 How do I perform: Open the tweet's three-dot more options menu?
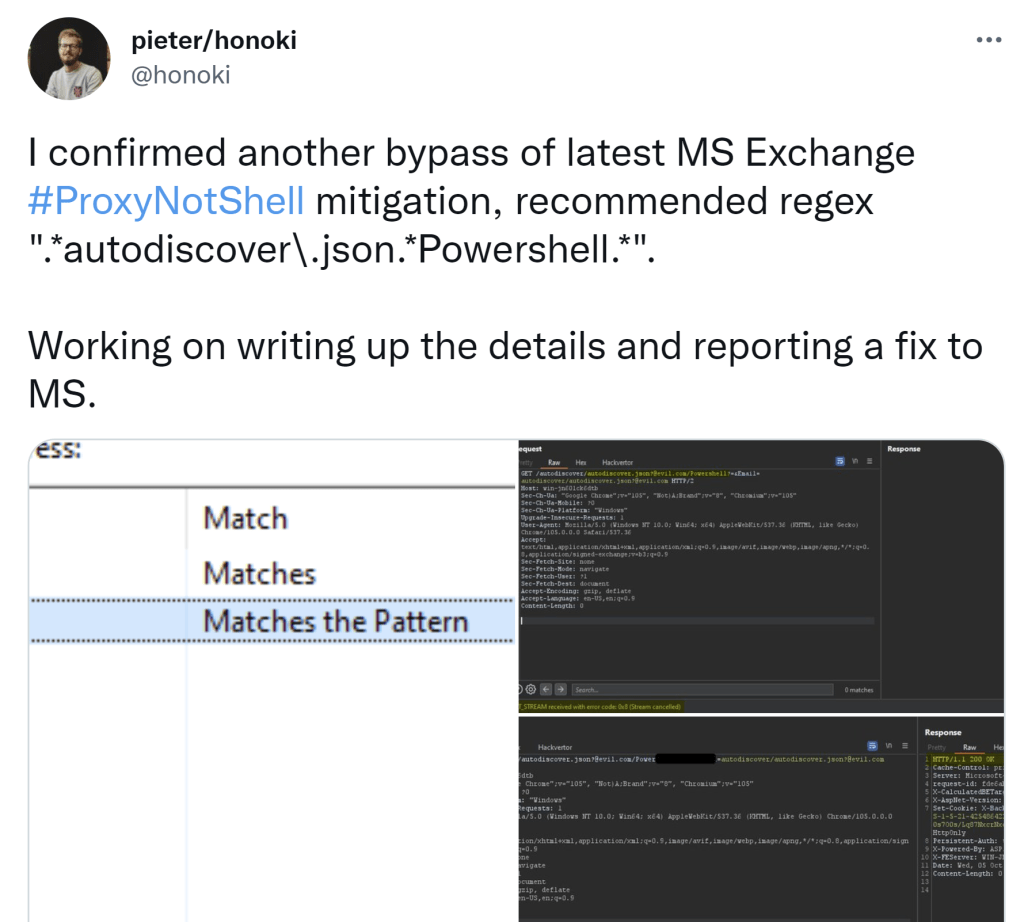click(988, 41)
